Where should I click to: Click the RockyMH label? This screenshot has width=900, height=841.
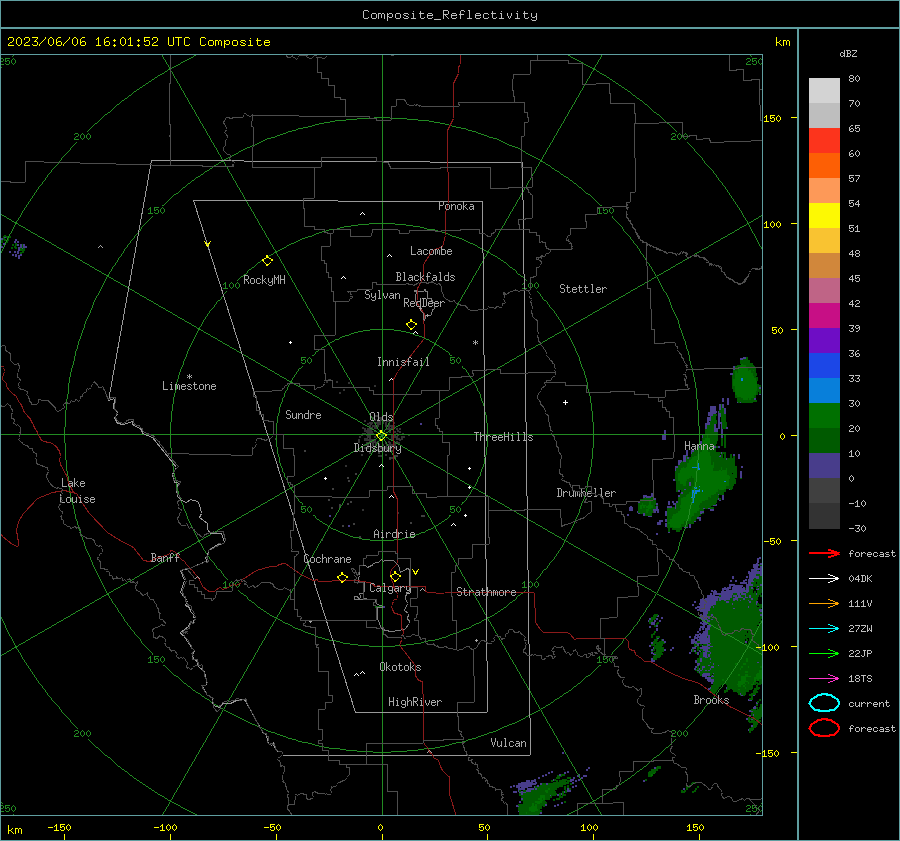(x=264, y=280)
